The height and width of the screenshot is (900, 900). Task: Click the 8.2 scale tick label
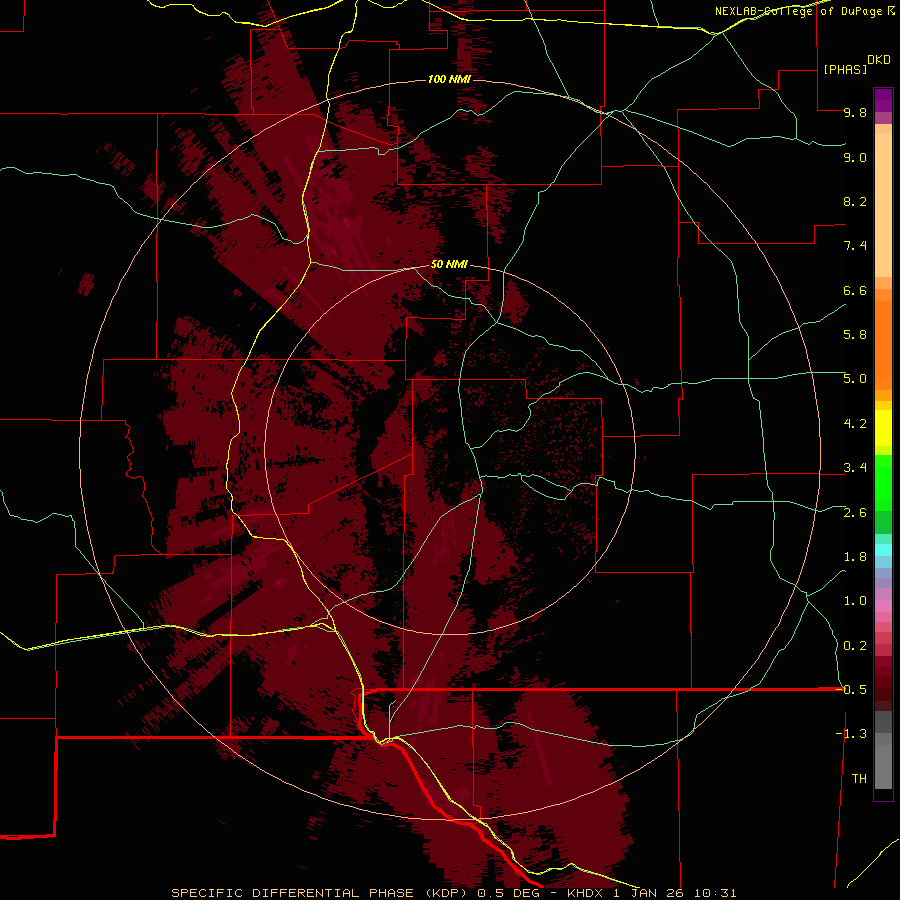click(855, 201)
